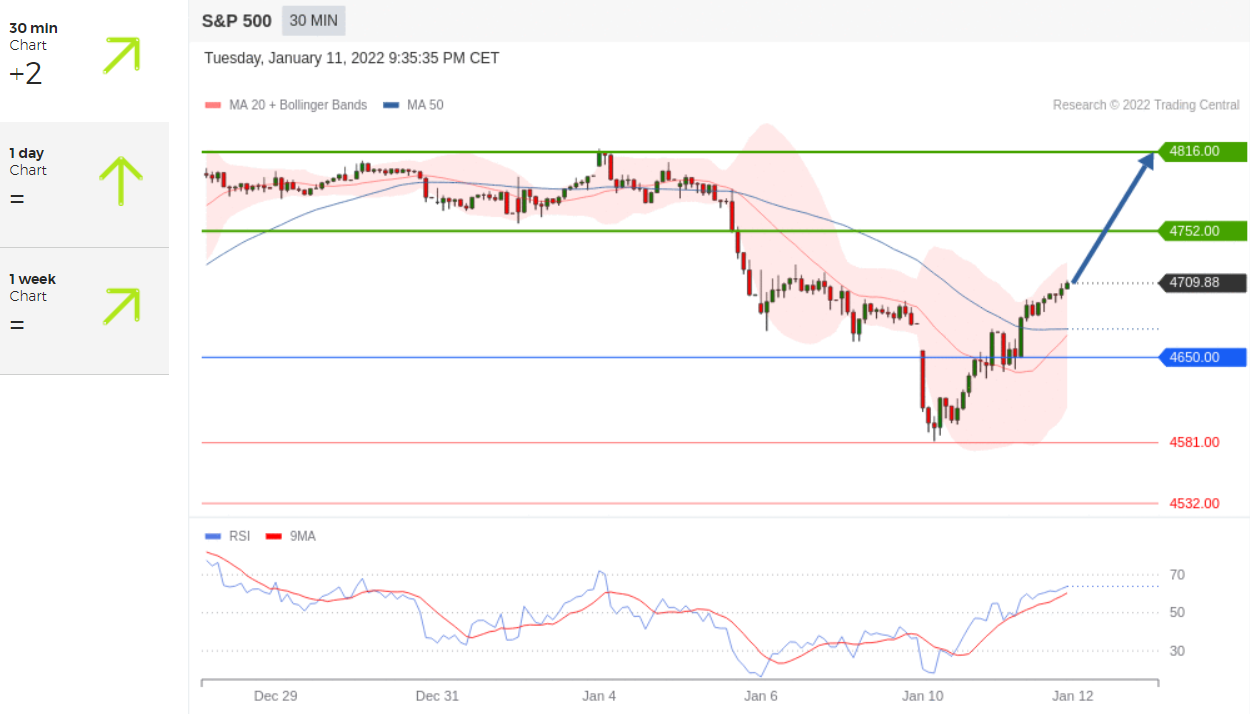Click the 4816.00 resistance price label

point(1202,152)
